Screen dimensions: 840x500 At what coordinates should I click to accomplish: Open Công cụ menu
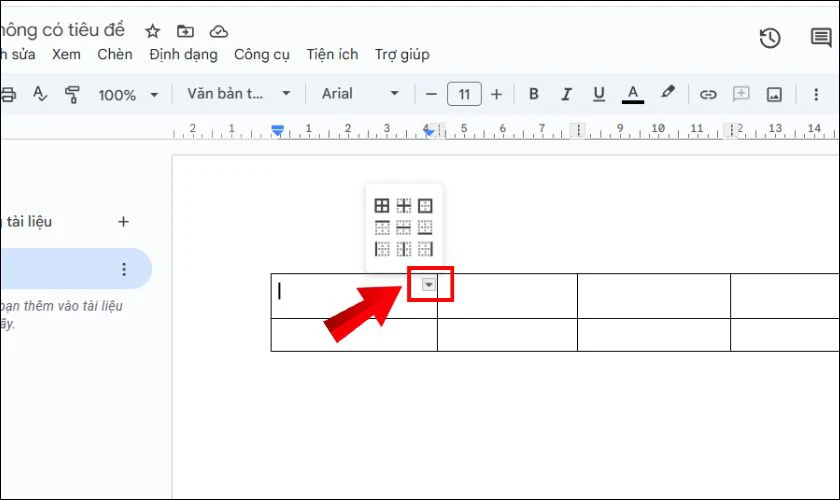[x=261, y=55]
